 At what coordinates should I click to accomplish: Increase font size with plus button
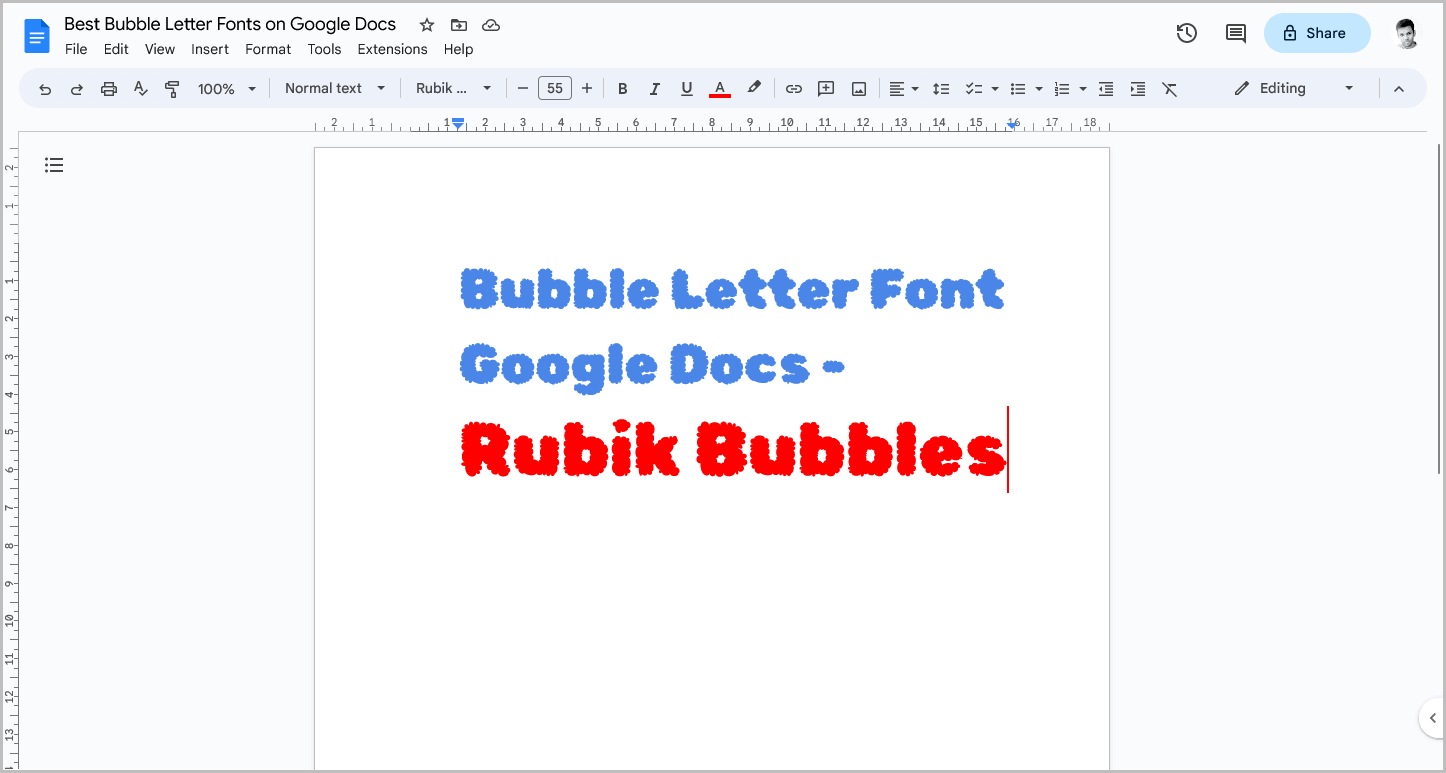click(587, 89)
